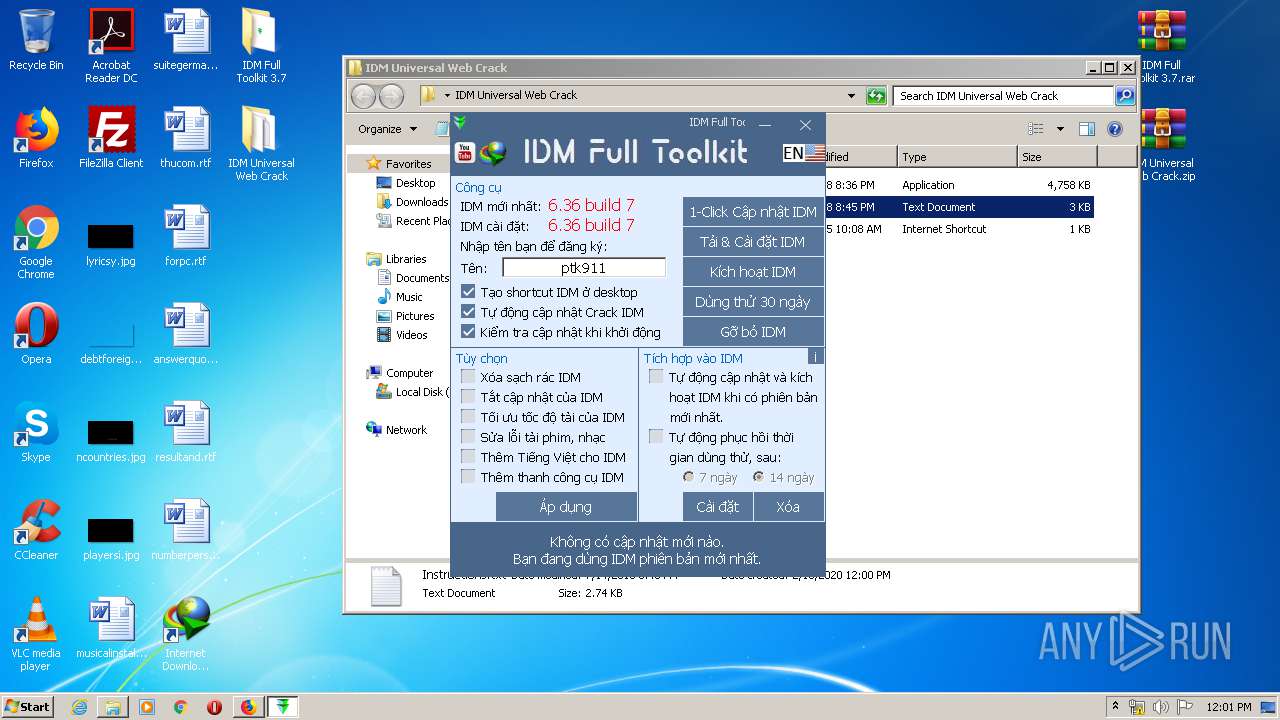The width and height of the screenshot is (1280, 720).
Task: Click the IDM globe logo in toolkit header
Action: tap(493, 153)
